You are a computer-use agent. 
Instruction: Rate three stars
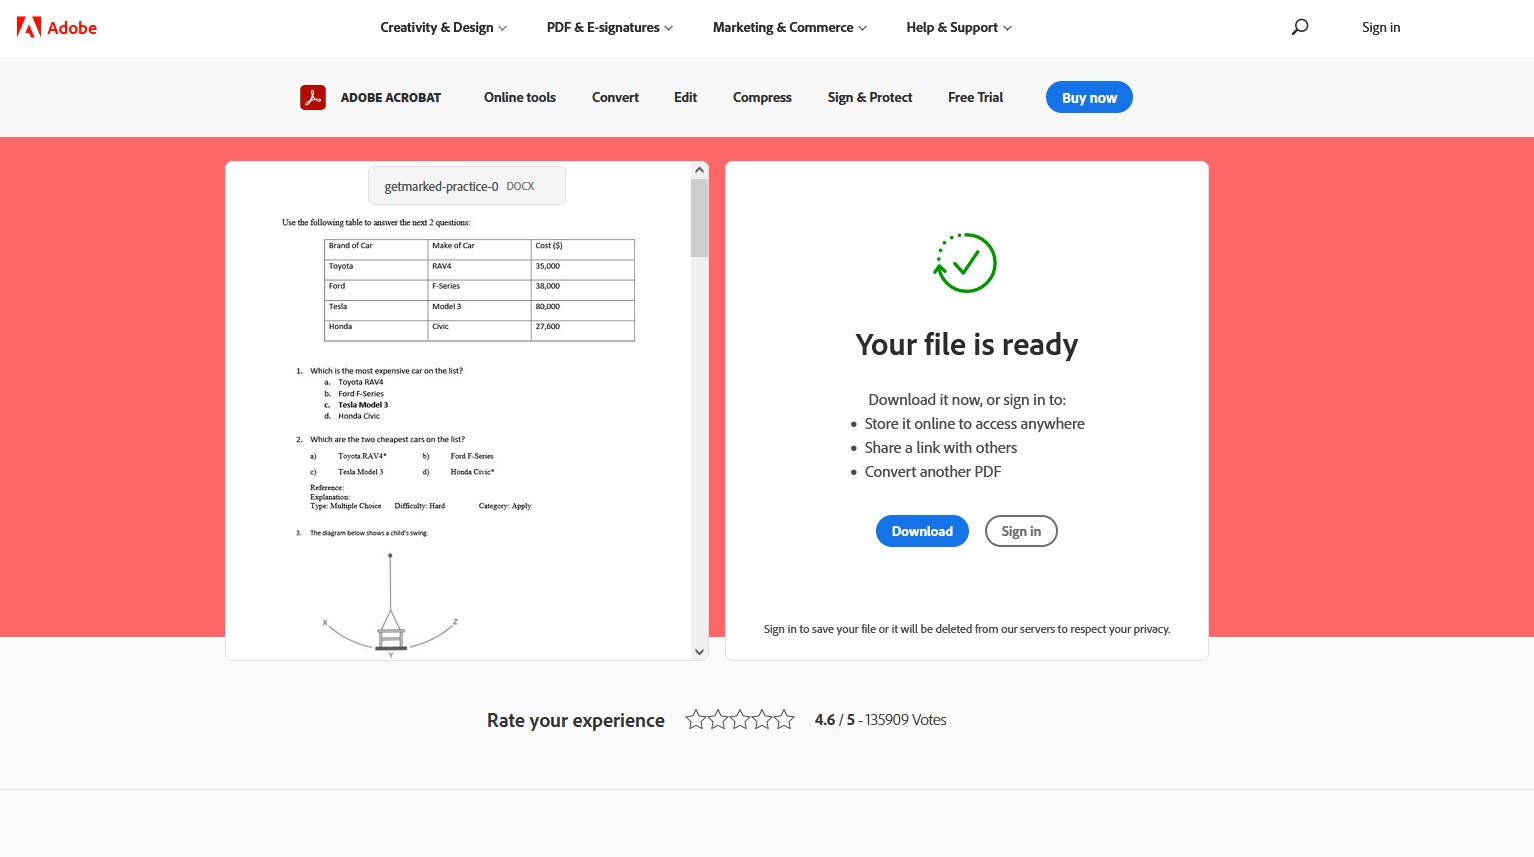click(740, 719)
